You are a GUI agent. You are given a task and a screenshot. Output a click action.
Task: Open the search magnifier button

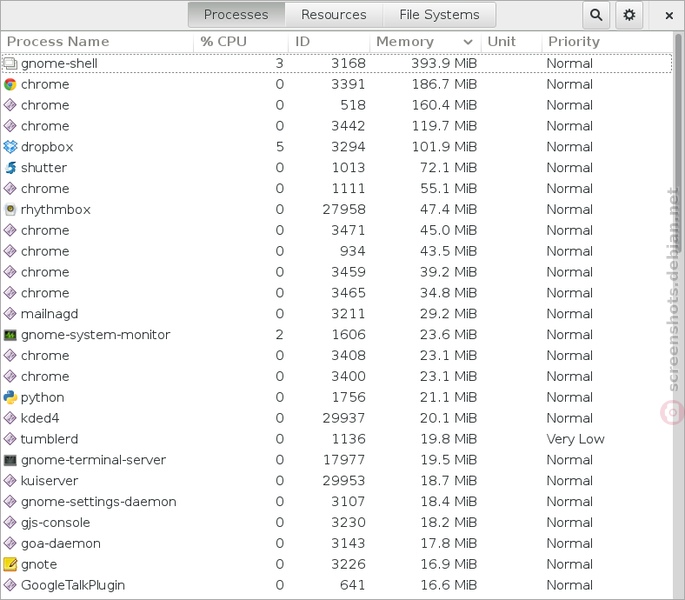click(x=596, y=15)
